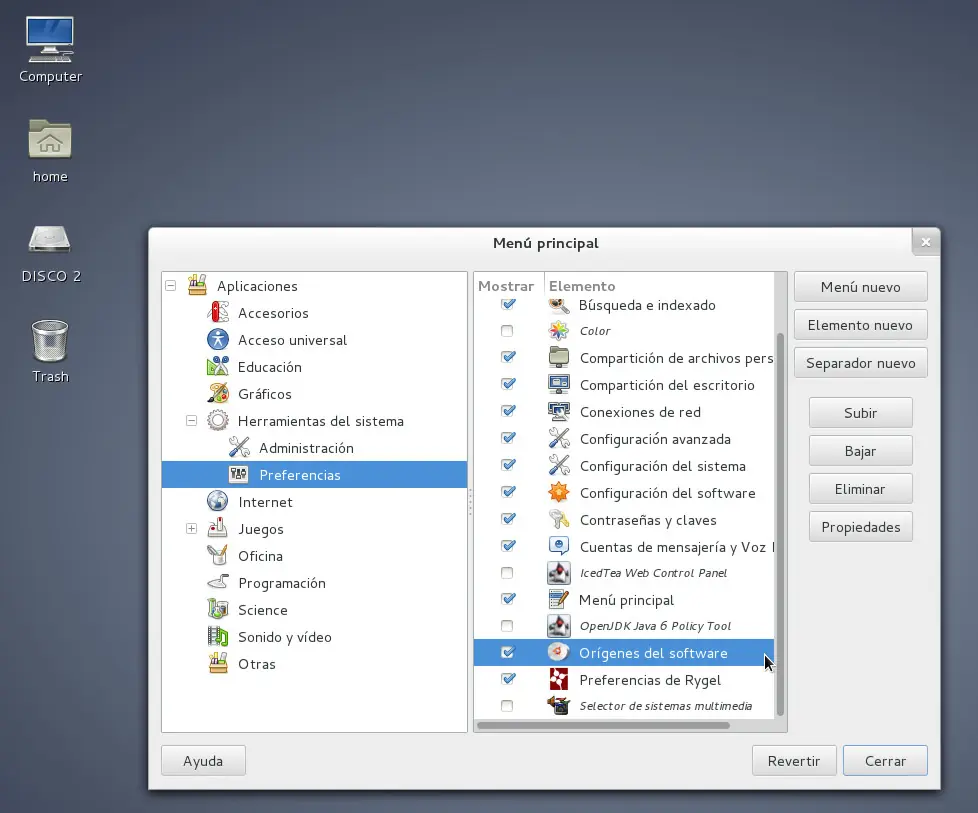Click the Compartición del escritorio icon

pyautogui.click(x=558, y=384)
